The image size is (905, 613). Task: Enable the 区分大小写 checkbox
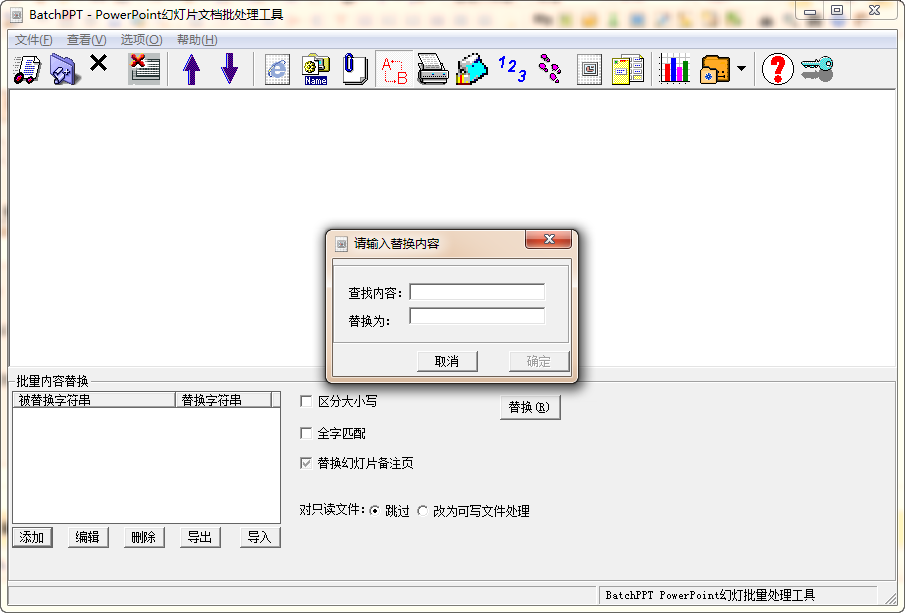[306, 401]
